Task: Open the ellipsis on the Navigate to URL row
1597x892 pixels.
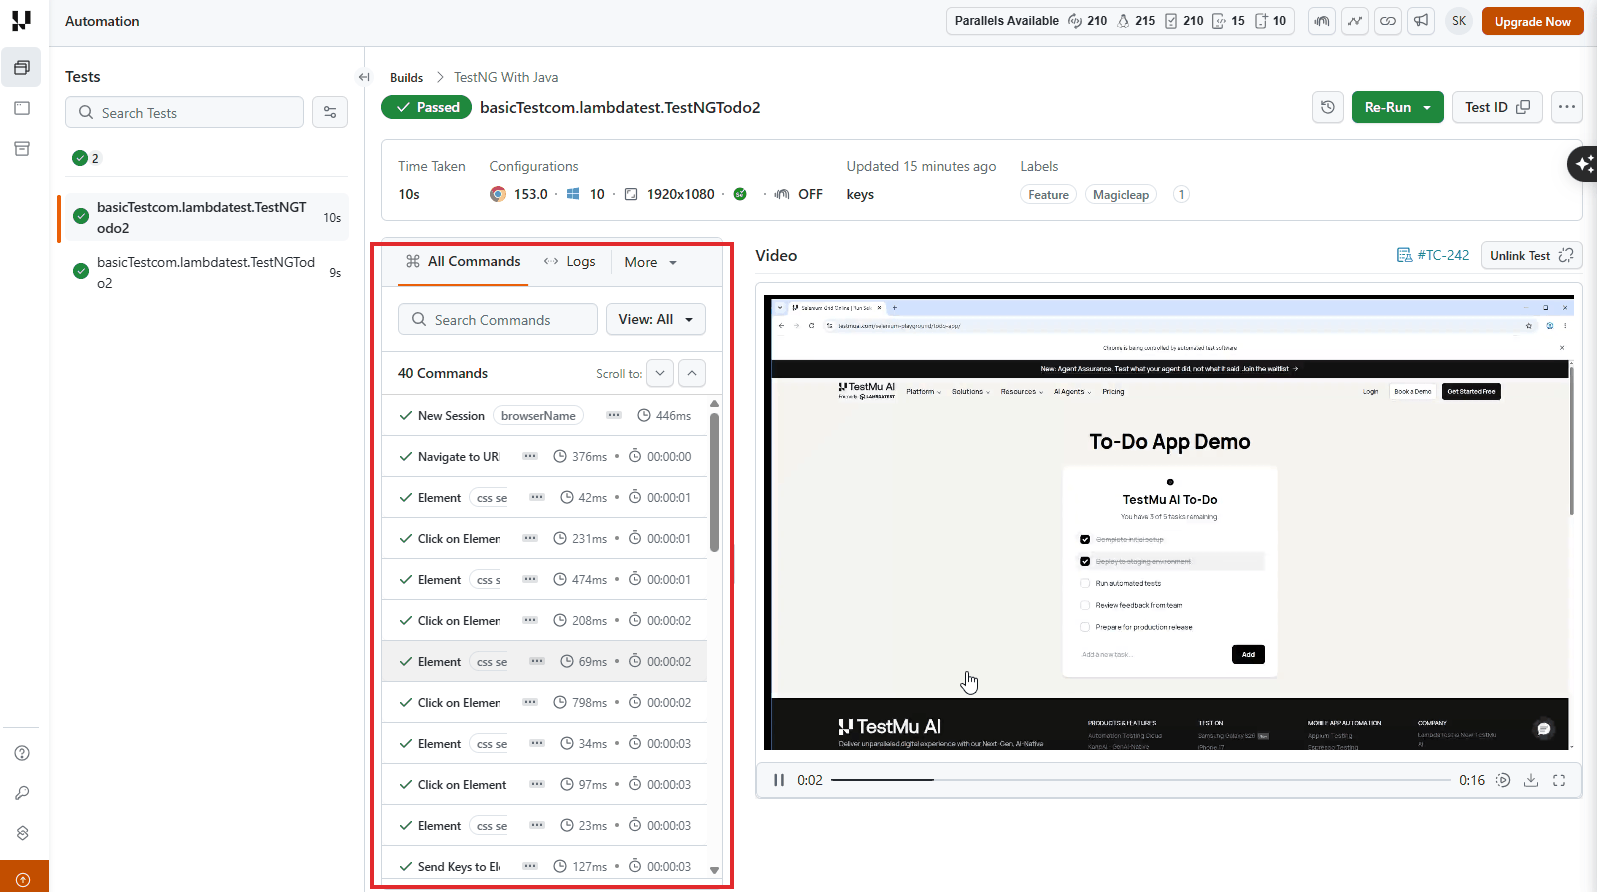Action: [x=530, y=456]
